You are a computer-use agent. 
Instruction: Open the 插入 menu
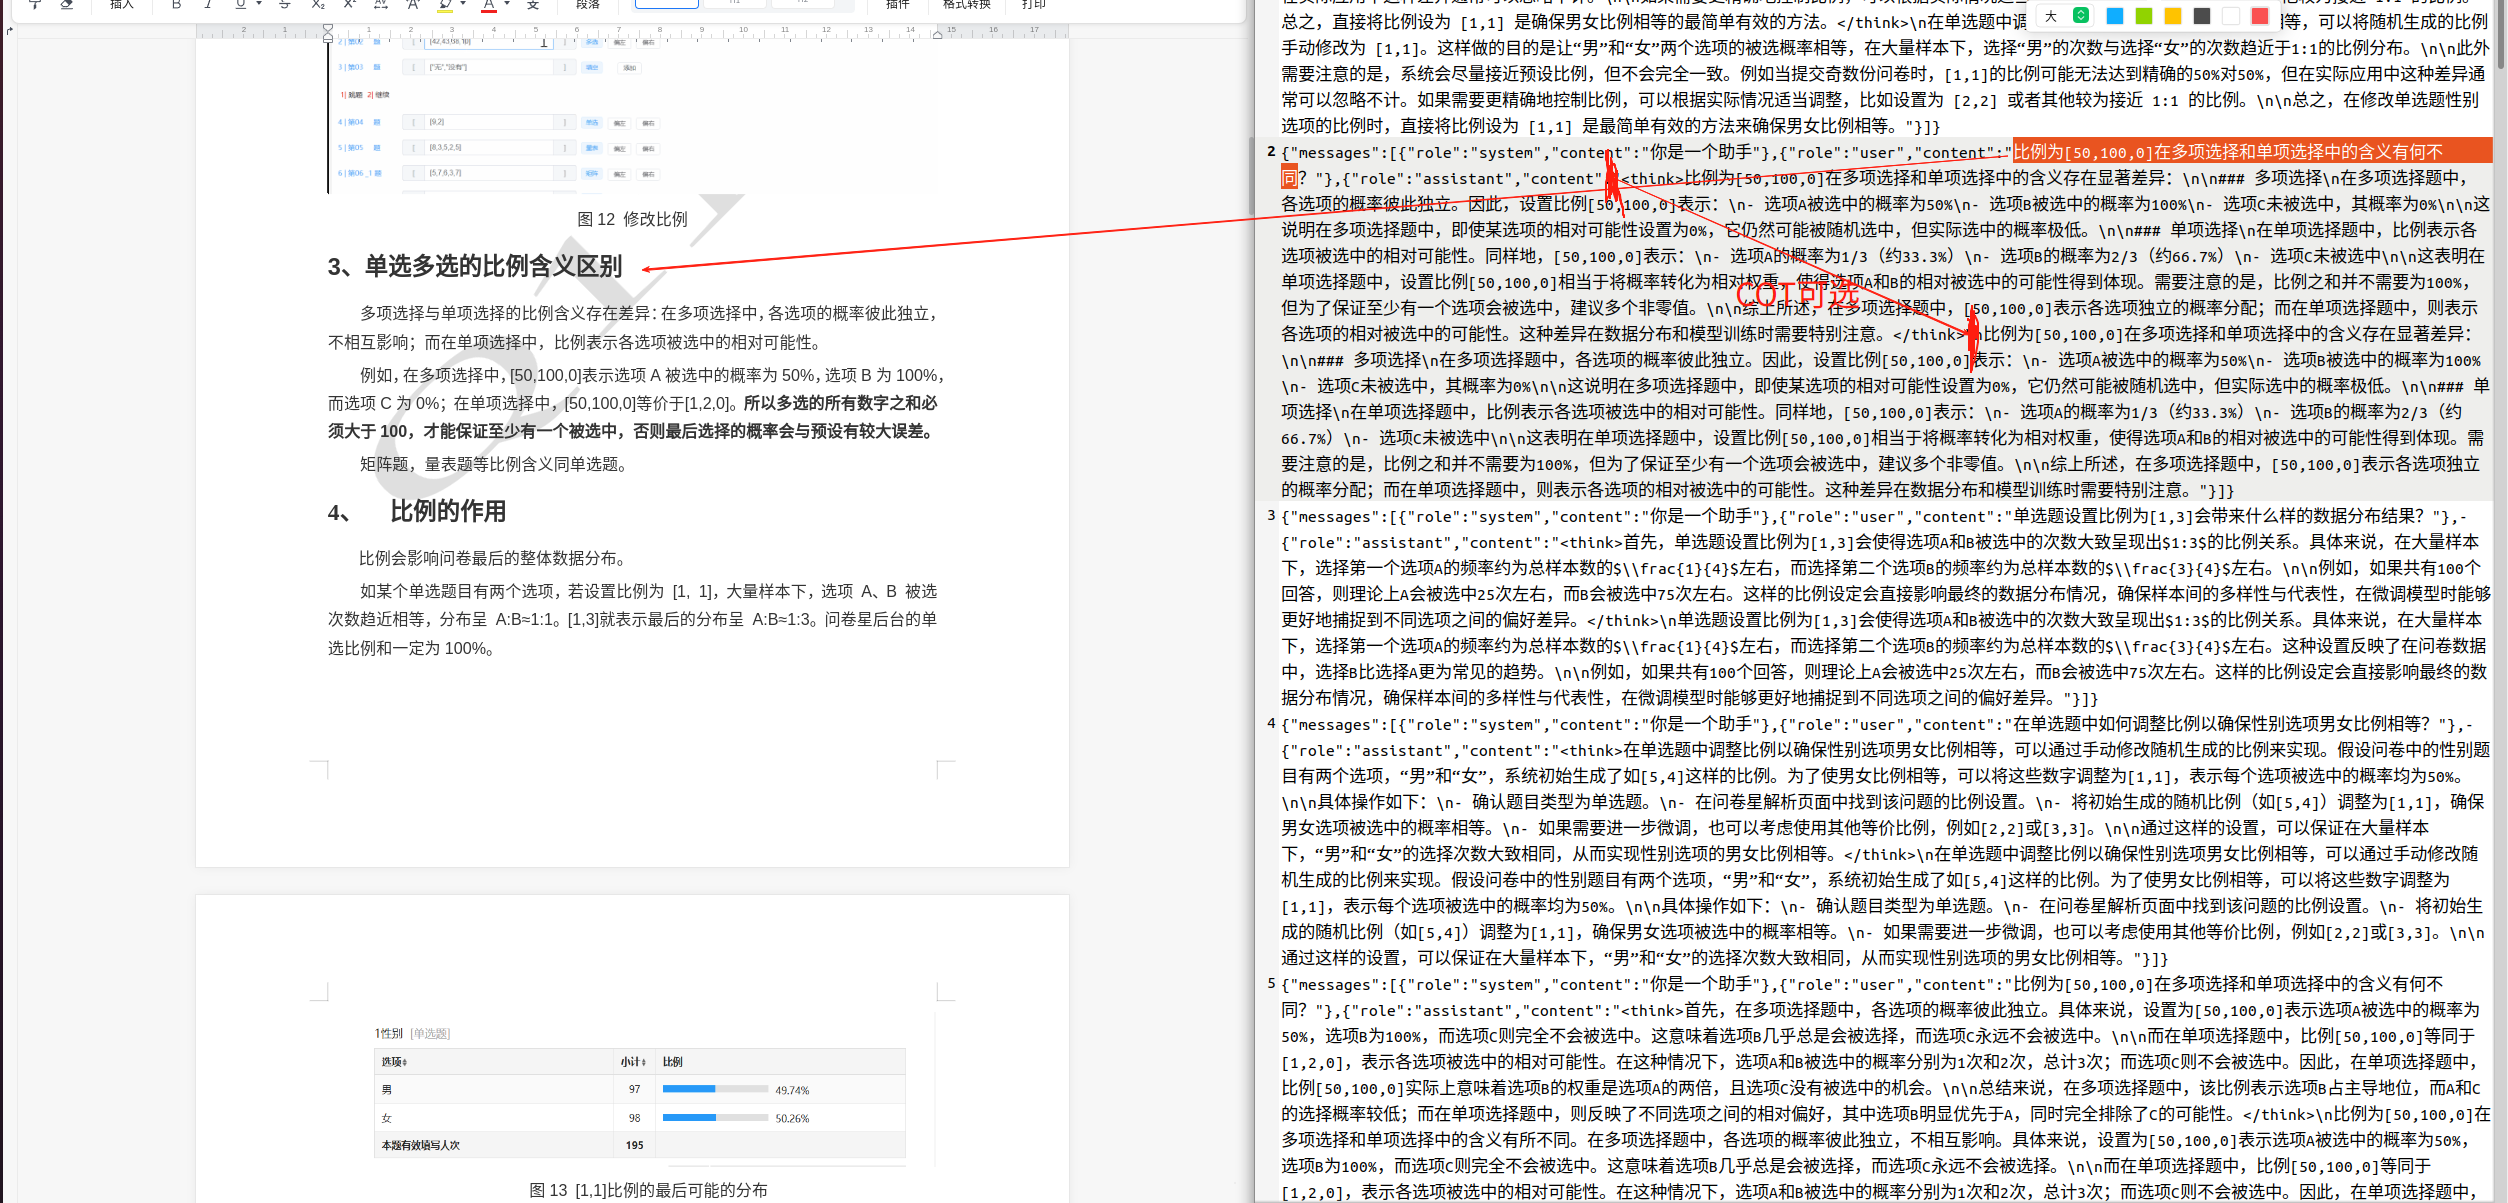pyautogui.click(x=122, y=5)
